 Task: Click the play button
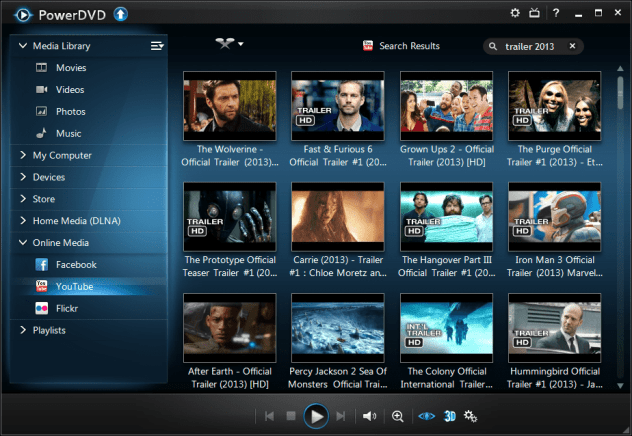pos(316,416)
